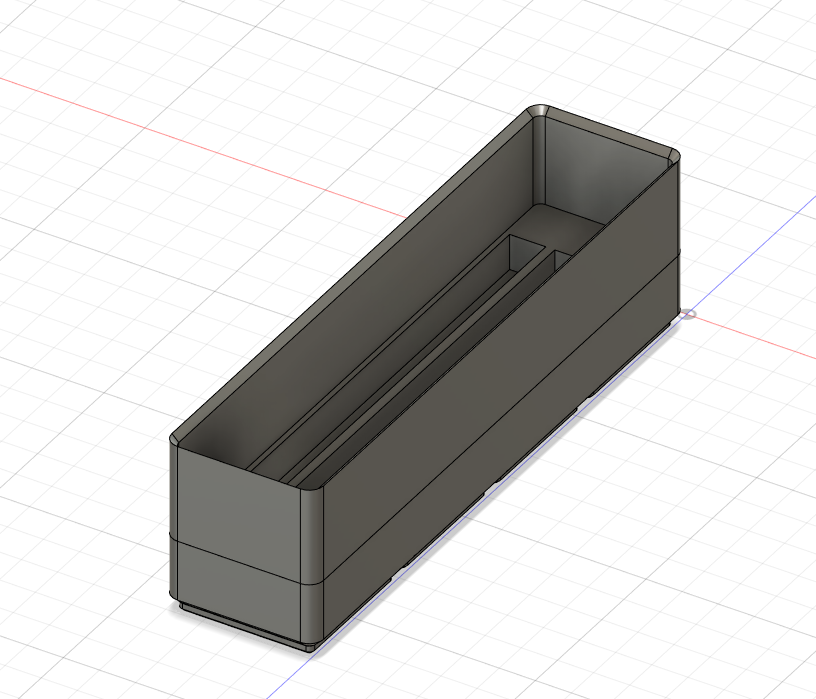Select the origin point marker beside the box
Viewport: 816px width, 699px height.
click(688, 314)
